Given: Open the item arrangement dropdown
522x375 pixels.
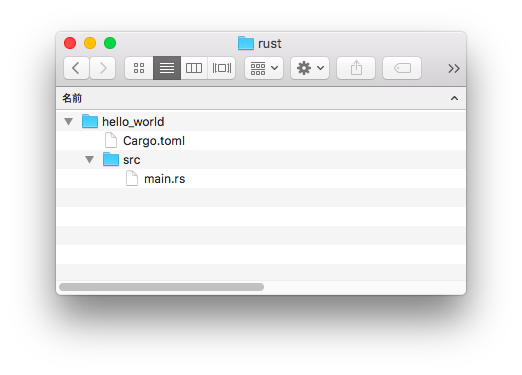Looking at the screenshot, I should pyautogui.click(x=264, y=68).
